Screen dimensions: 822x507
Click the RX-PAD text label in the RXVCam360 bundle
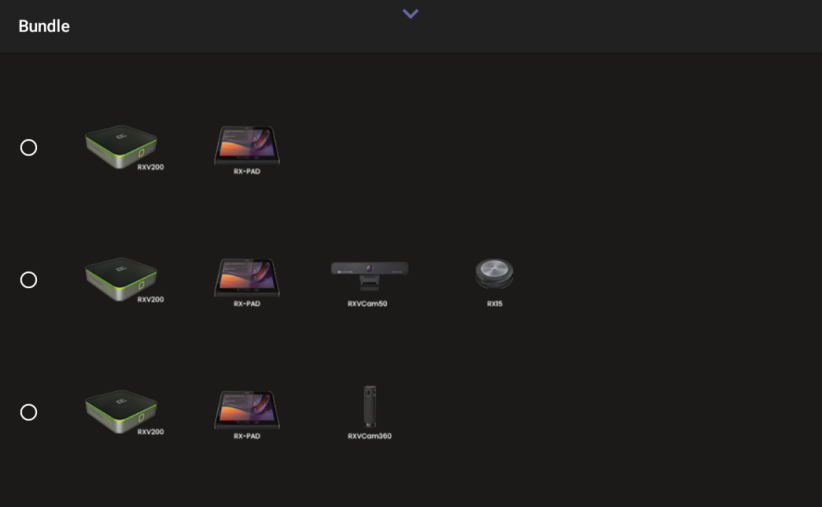(247, 436)
